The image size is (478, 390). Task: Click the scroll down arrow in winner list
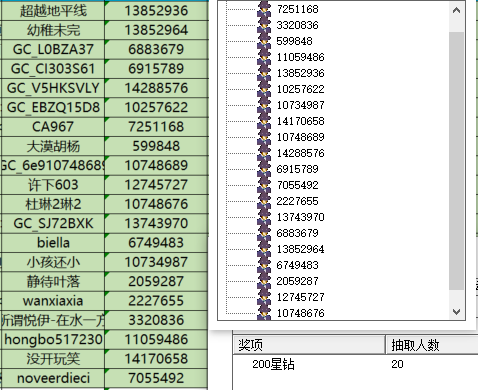coord(456,312)
